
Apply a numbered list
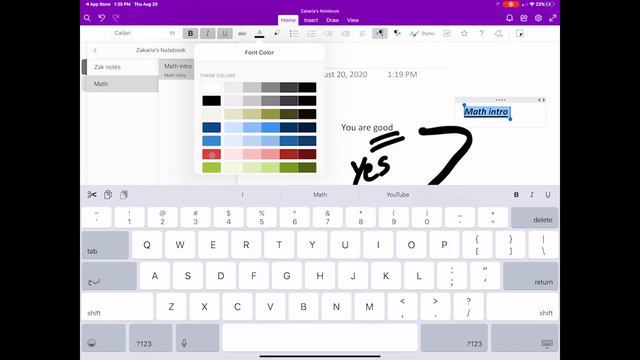pyautogui.click(x=311, y=34)
